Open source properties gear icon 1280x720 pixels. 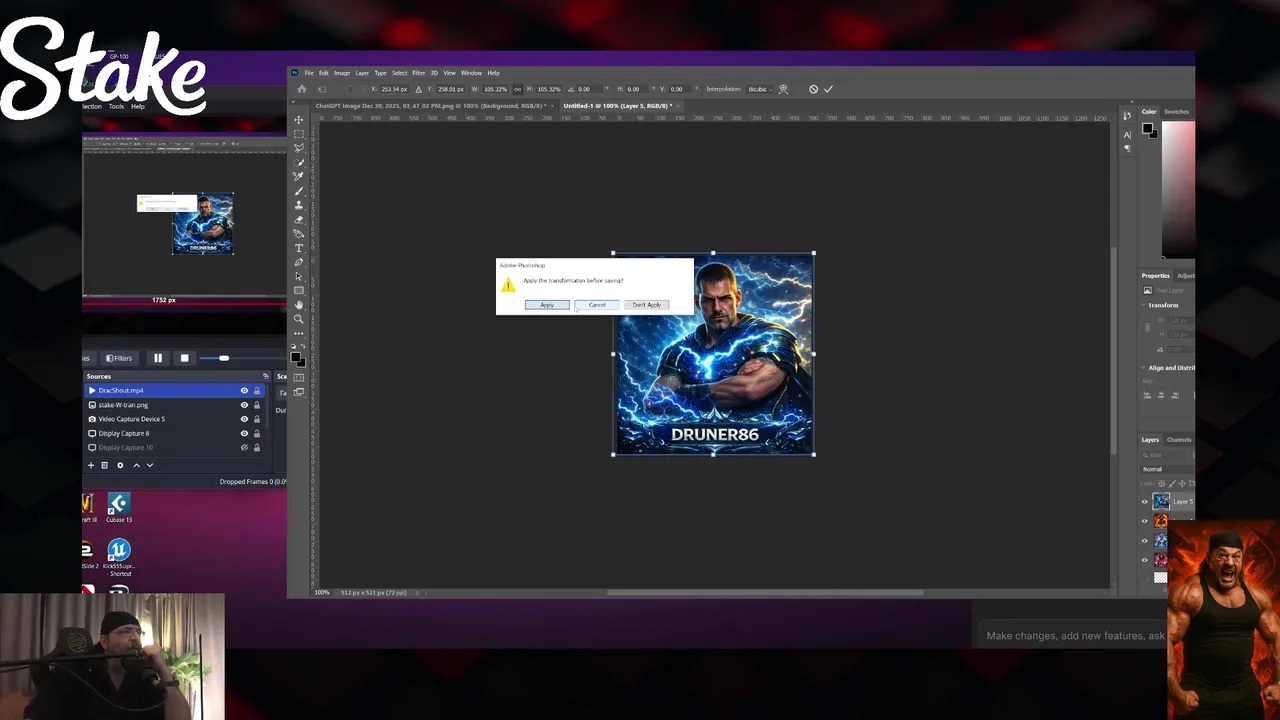click(x=120, y=465)
